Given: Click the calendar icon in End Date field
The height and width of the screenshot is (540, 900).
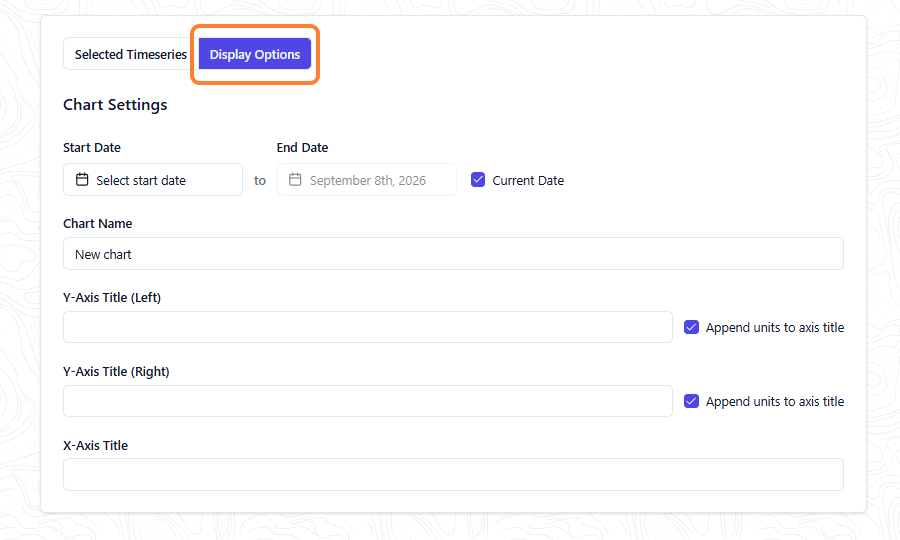Looking at the screenshot, I should (295, 180).
